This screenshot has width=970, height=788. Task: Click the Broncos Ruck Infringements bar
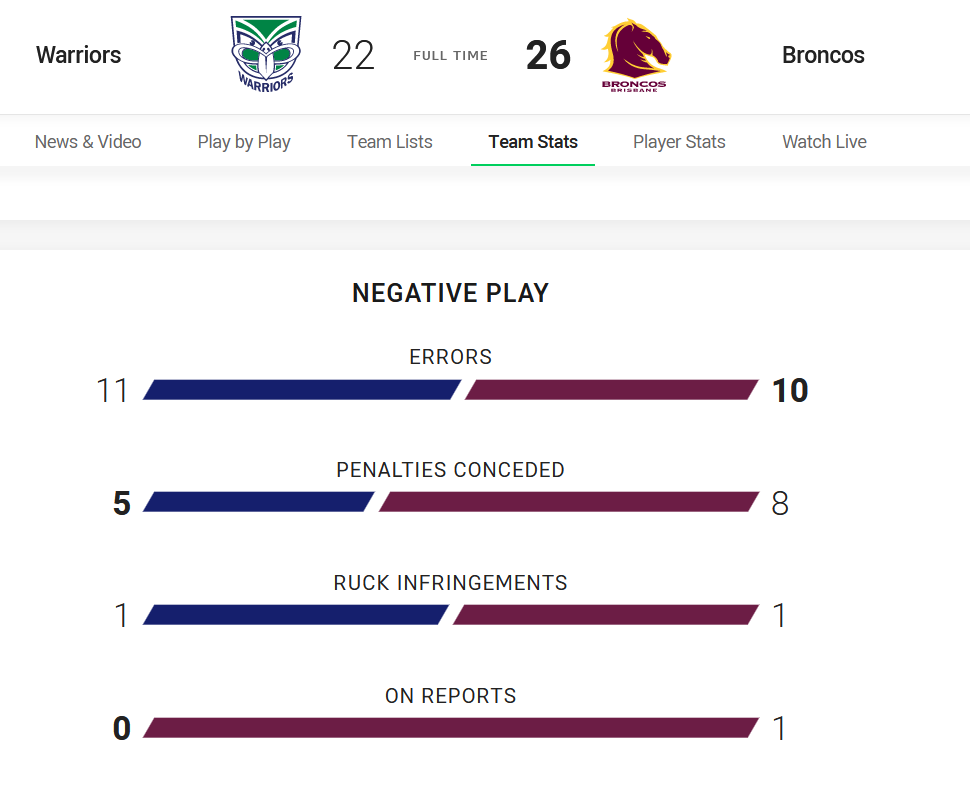point(606,615)
